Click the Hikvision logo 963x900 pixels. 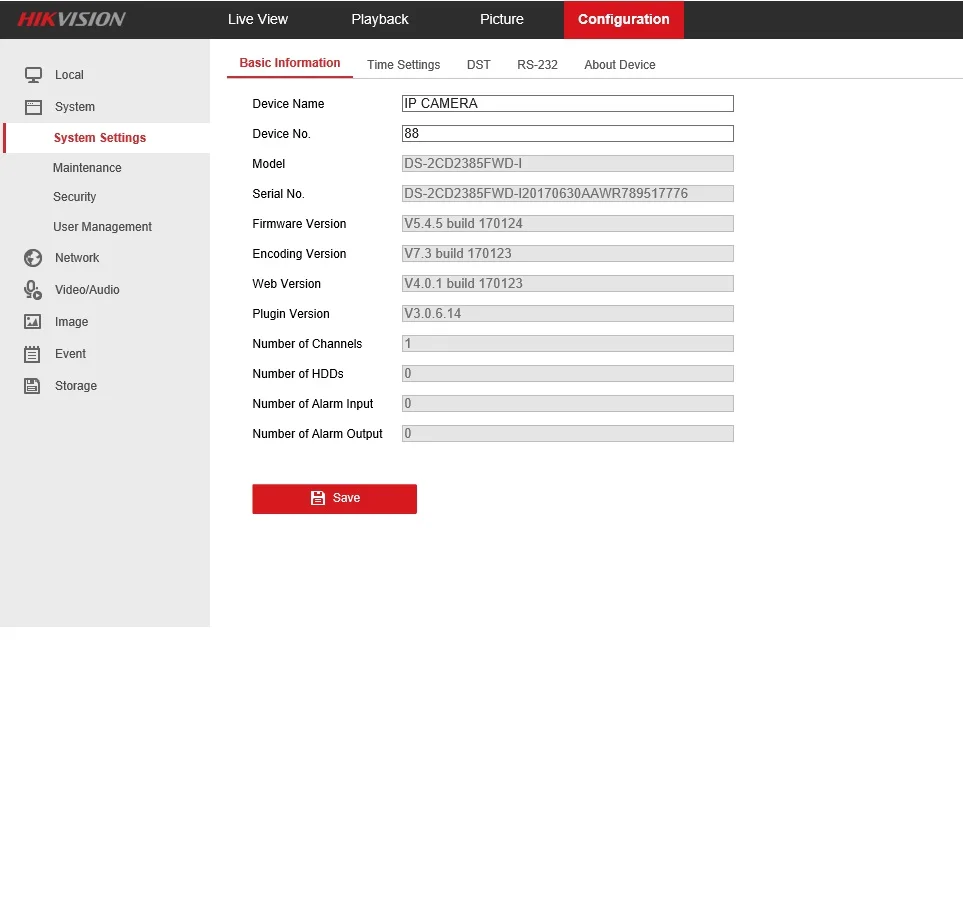(71, 19)
